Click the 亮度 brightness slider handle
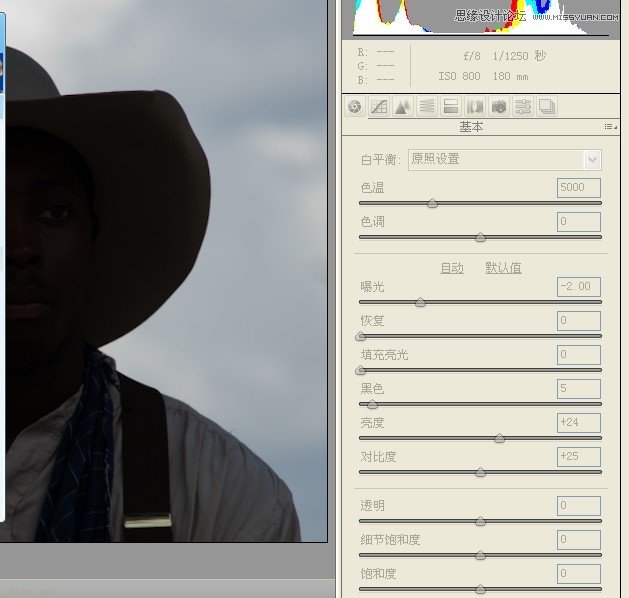Image resolution: width=629 pixels, height=598 pixels. 499,438
